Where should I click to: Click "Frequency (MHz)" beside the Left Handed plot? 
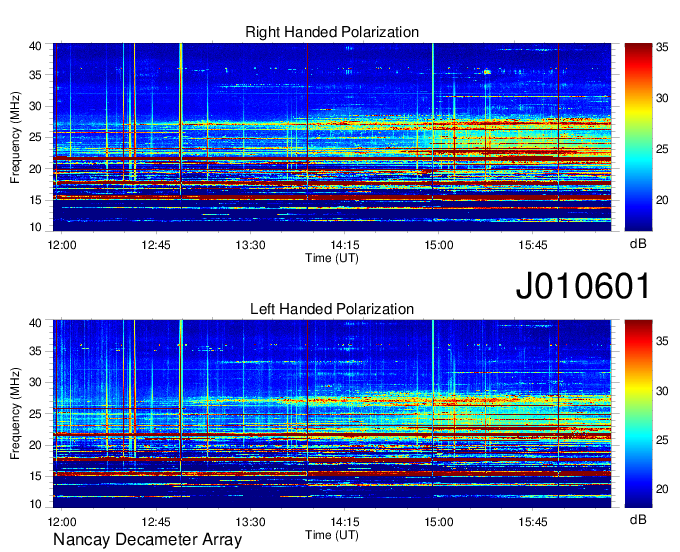(x=15, y=414)
